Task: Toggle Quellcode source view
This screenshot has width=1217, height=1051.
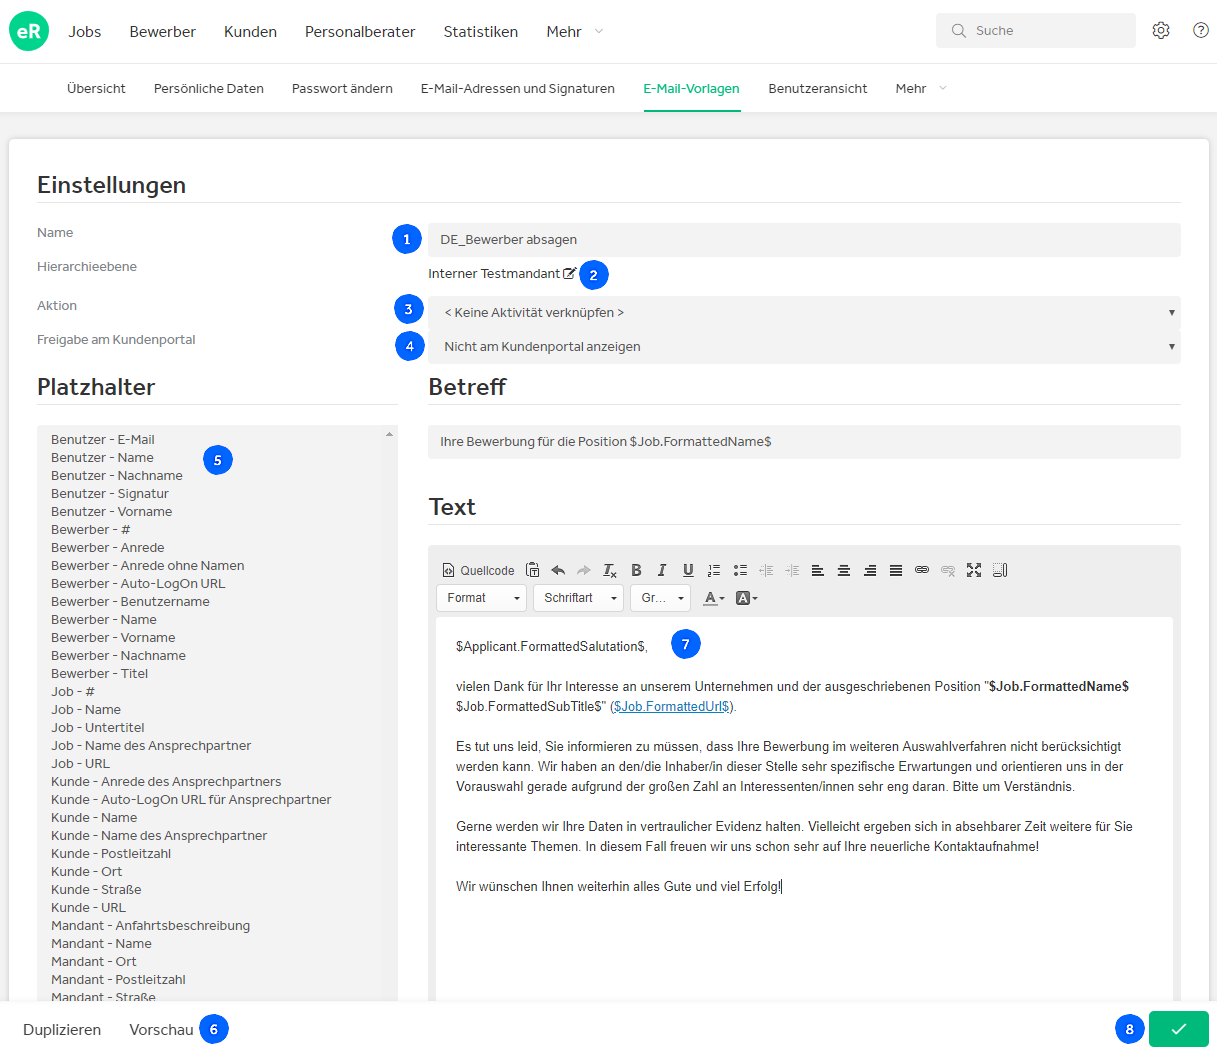Action: [479, 570]
